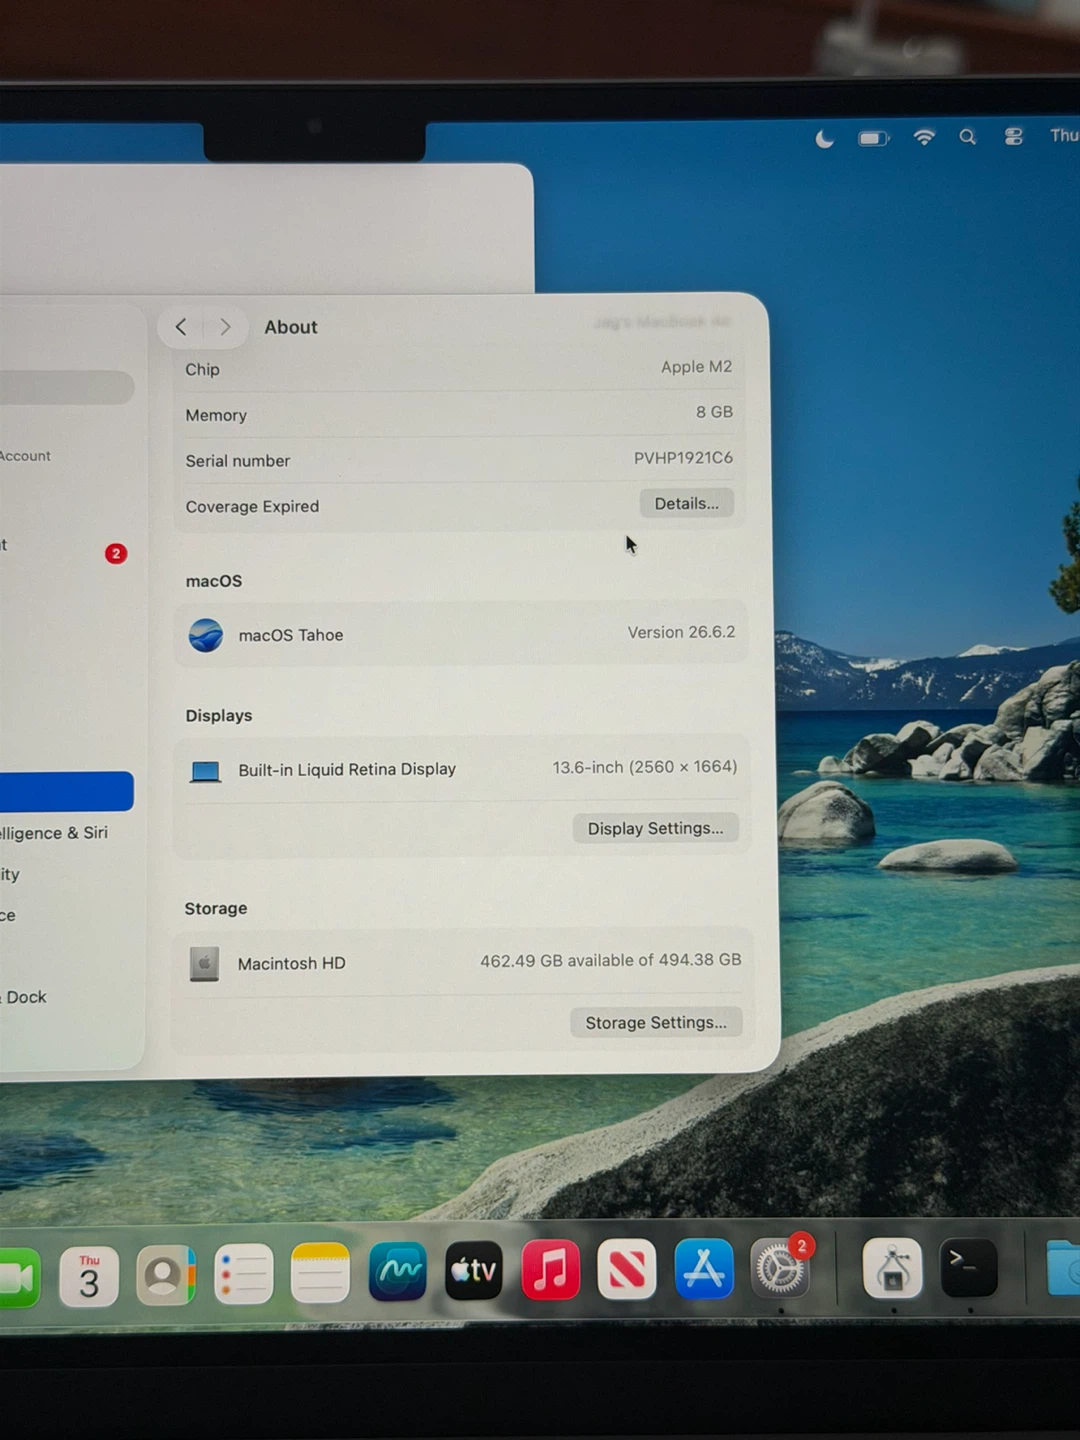Click the Coverage Expired label
This screenshot has width=1080, height=1440.
[252, 506]
